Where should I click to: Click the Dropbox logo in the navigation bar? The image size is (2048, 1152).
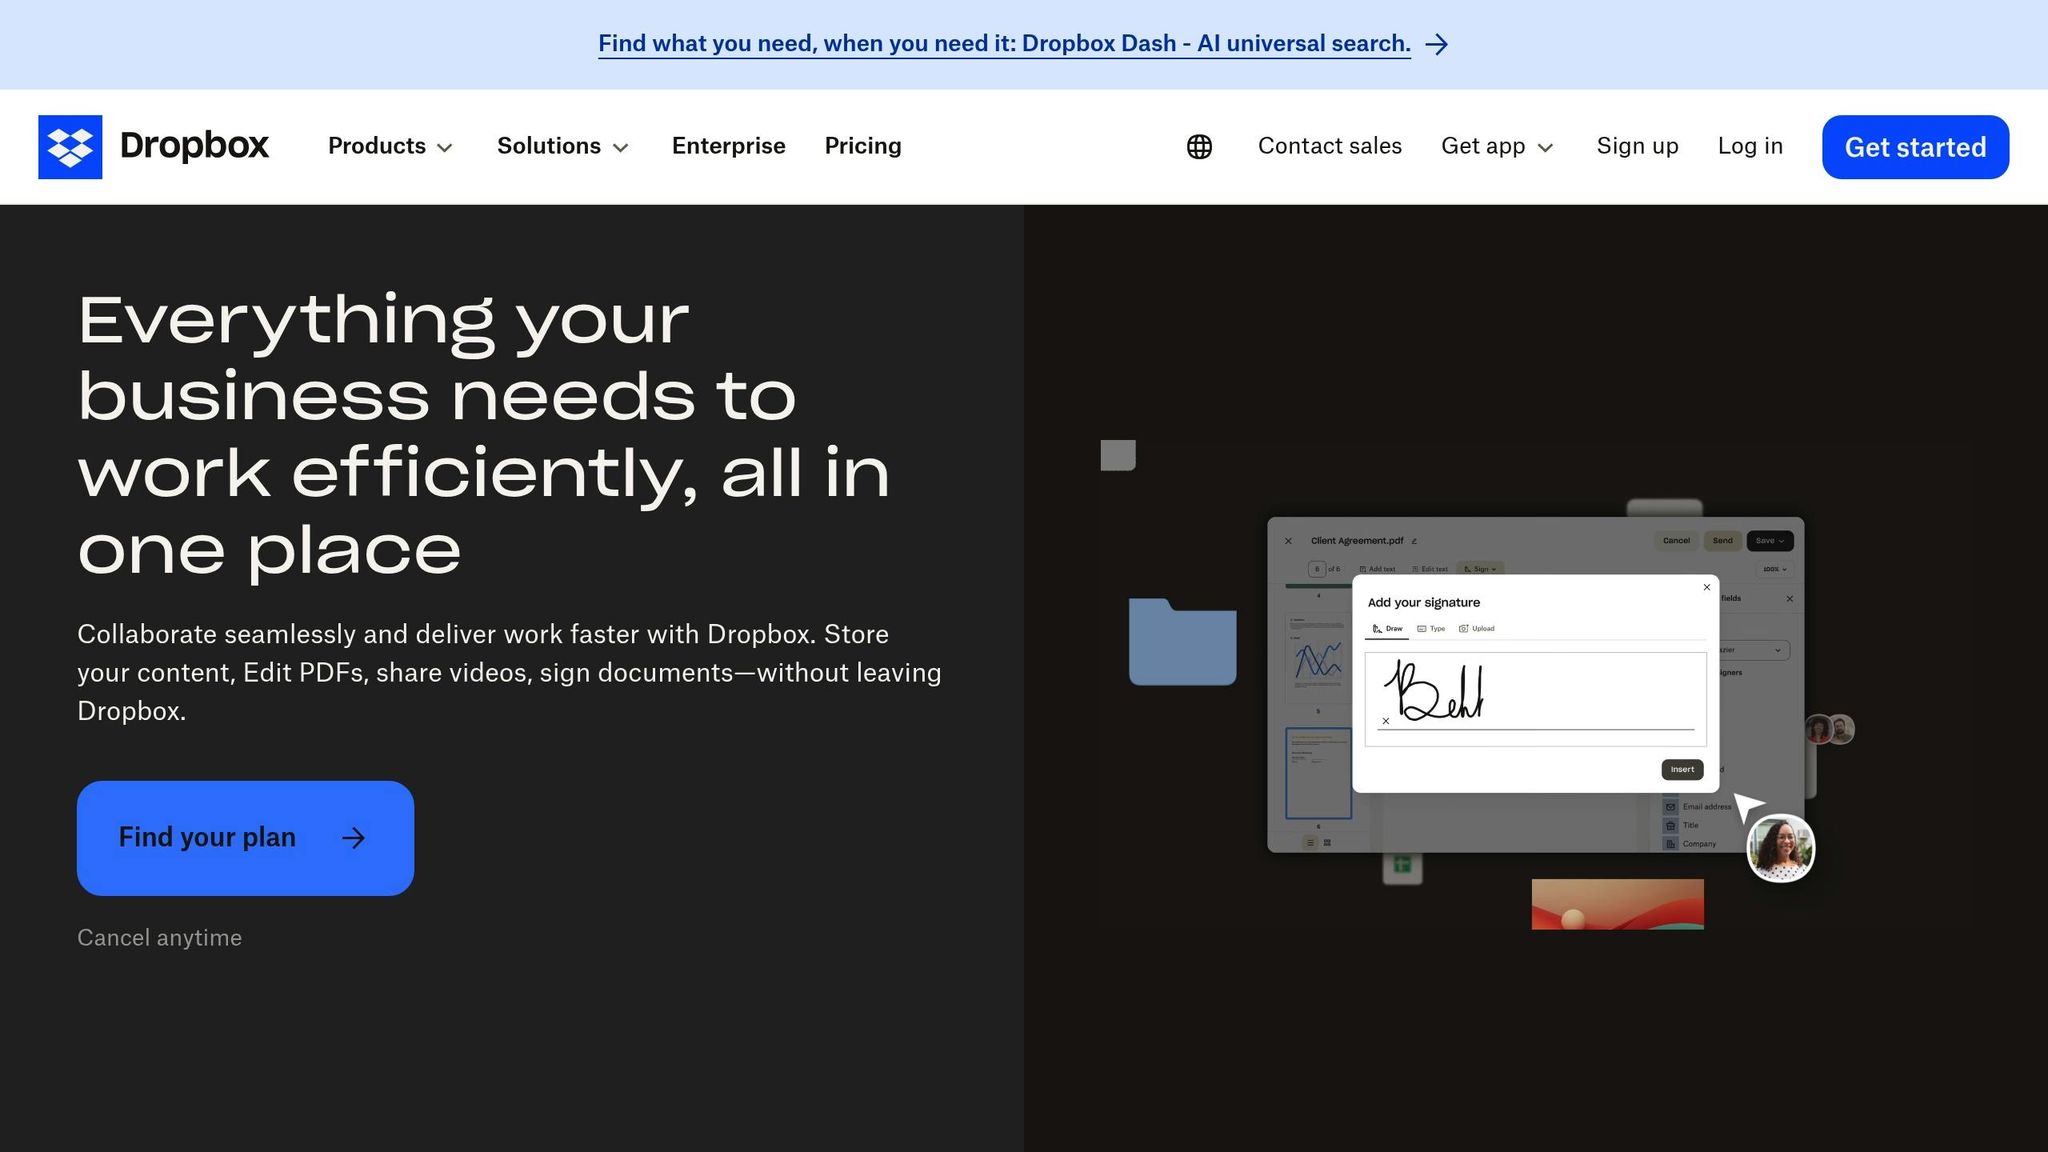(154, 146)
